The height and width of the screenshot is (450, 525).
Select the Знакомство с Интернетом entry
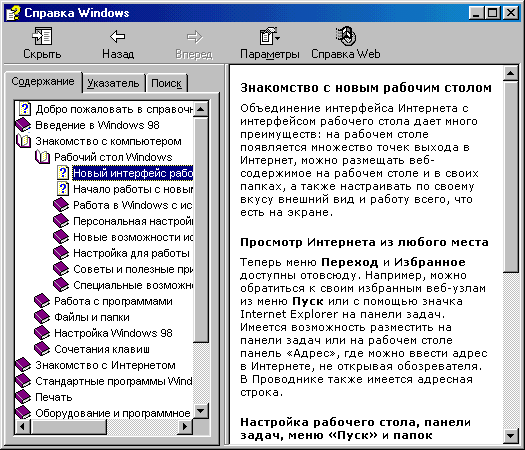coord(105,365)
